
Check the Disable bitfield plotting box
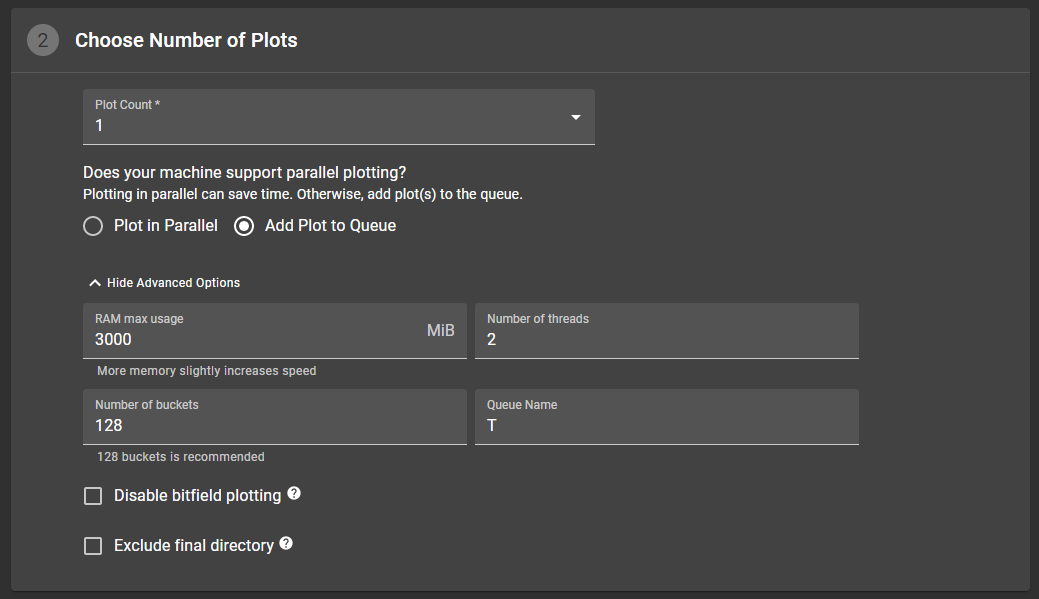click(x=93, y=495)
